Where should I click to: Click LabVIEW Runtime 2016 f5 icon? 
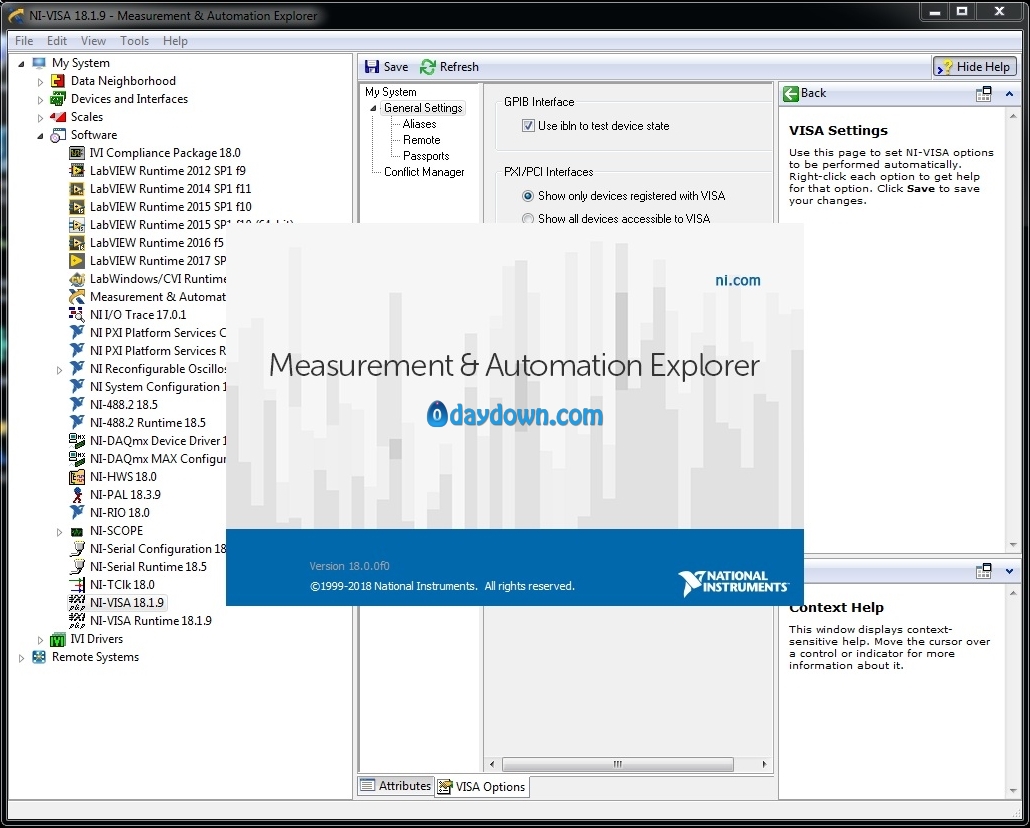pos(77,243)
